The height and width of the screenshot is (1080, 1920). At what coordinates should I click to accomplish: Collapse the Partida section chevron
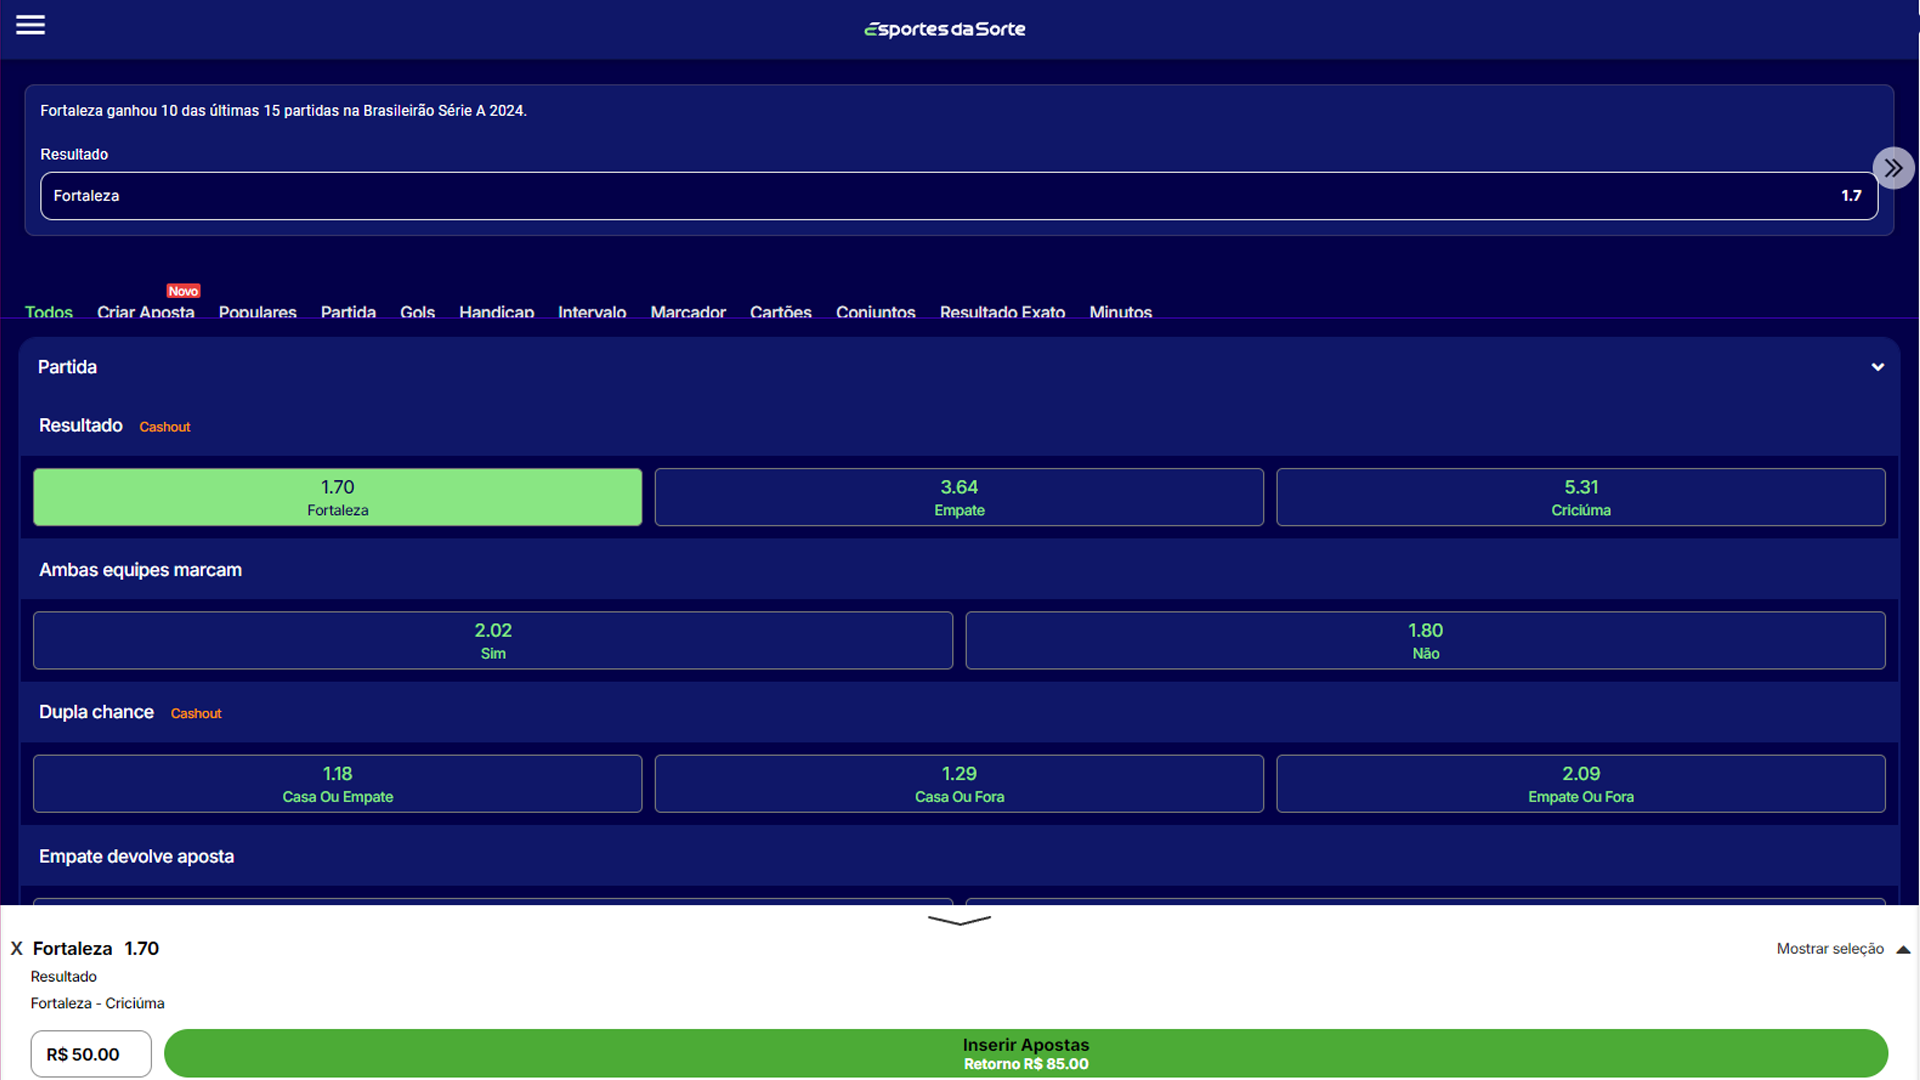(x=1877, y=367)
